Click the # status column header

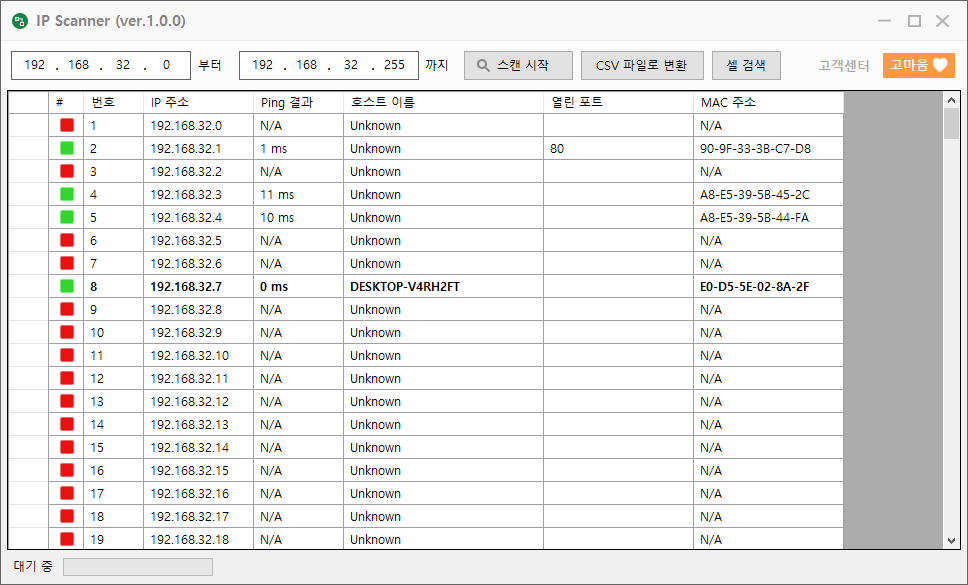(x=66, y=102)
